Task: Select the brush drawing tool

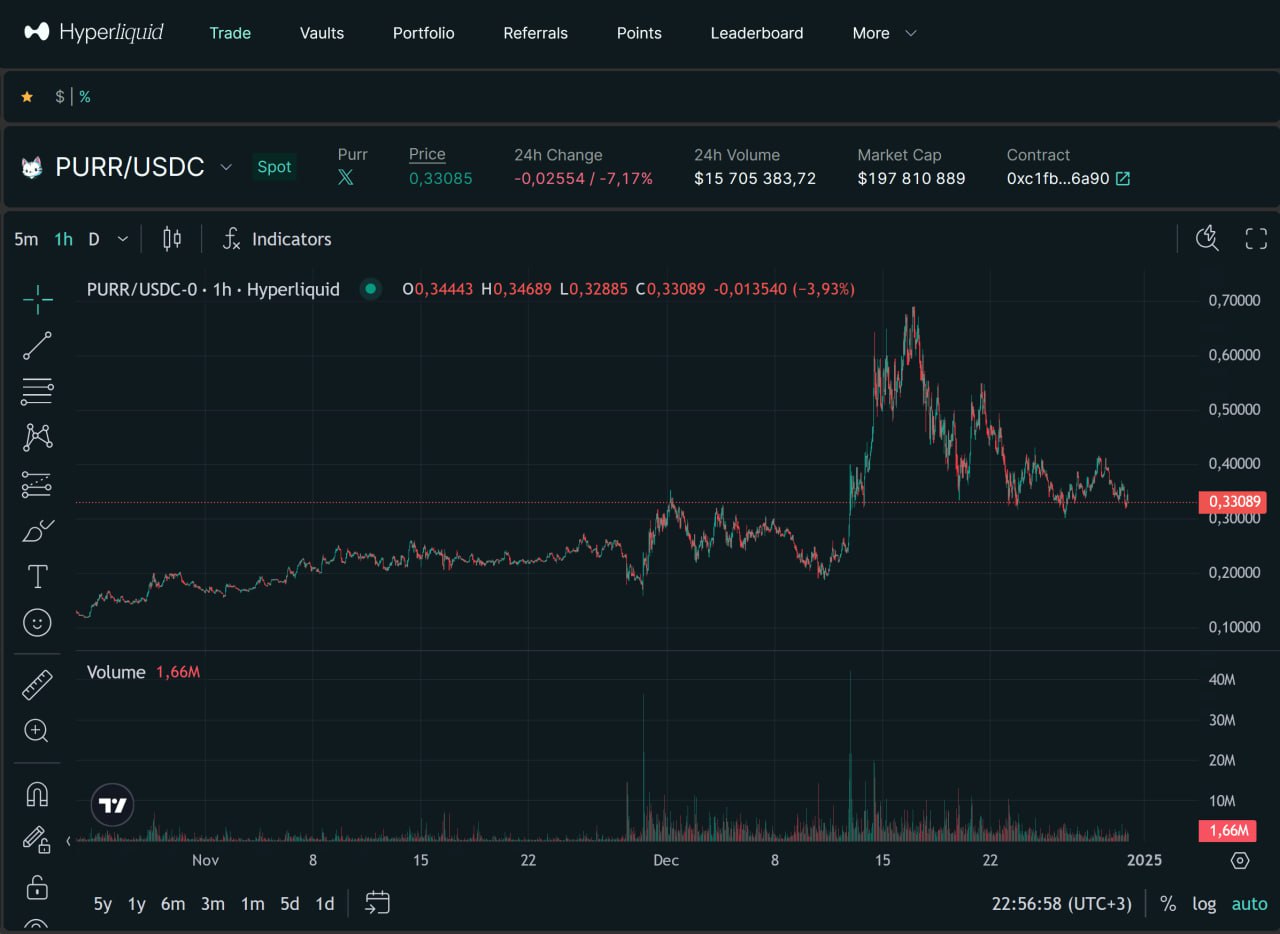Action: click(x=37, y=531)
